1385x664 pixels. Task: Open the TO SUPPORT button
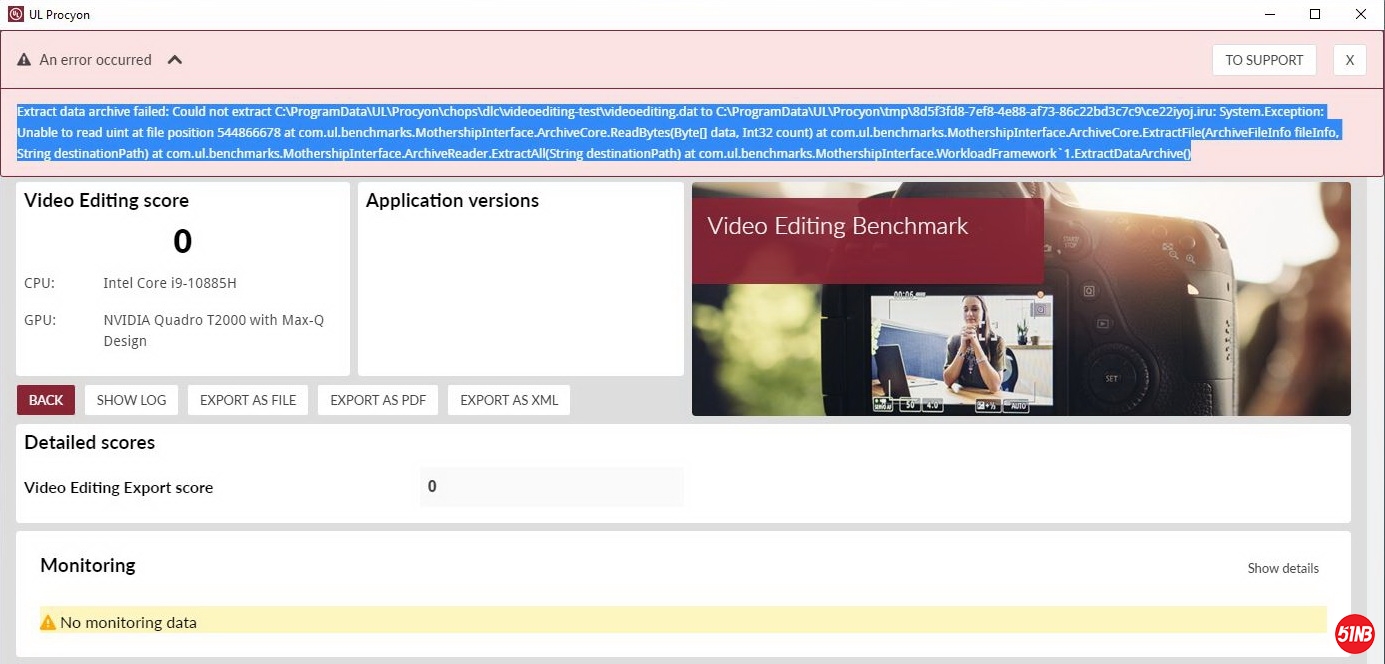click(x=1264, y=60)
